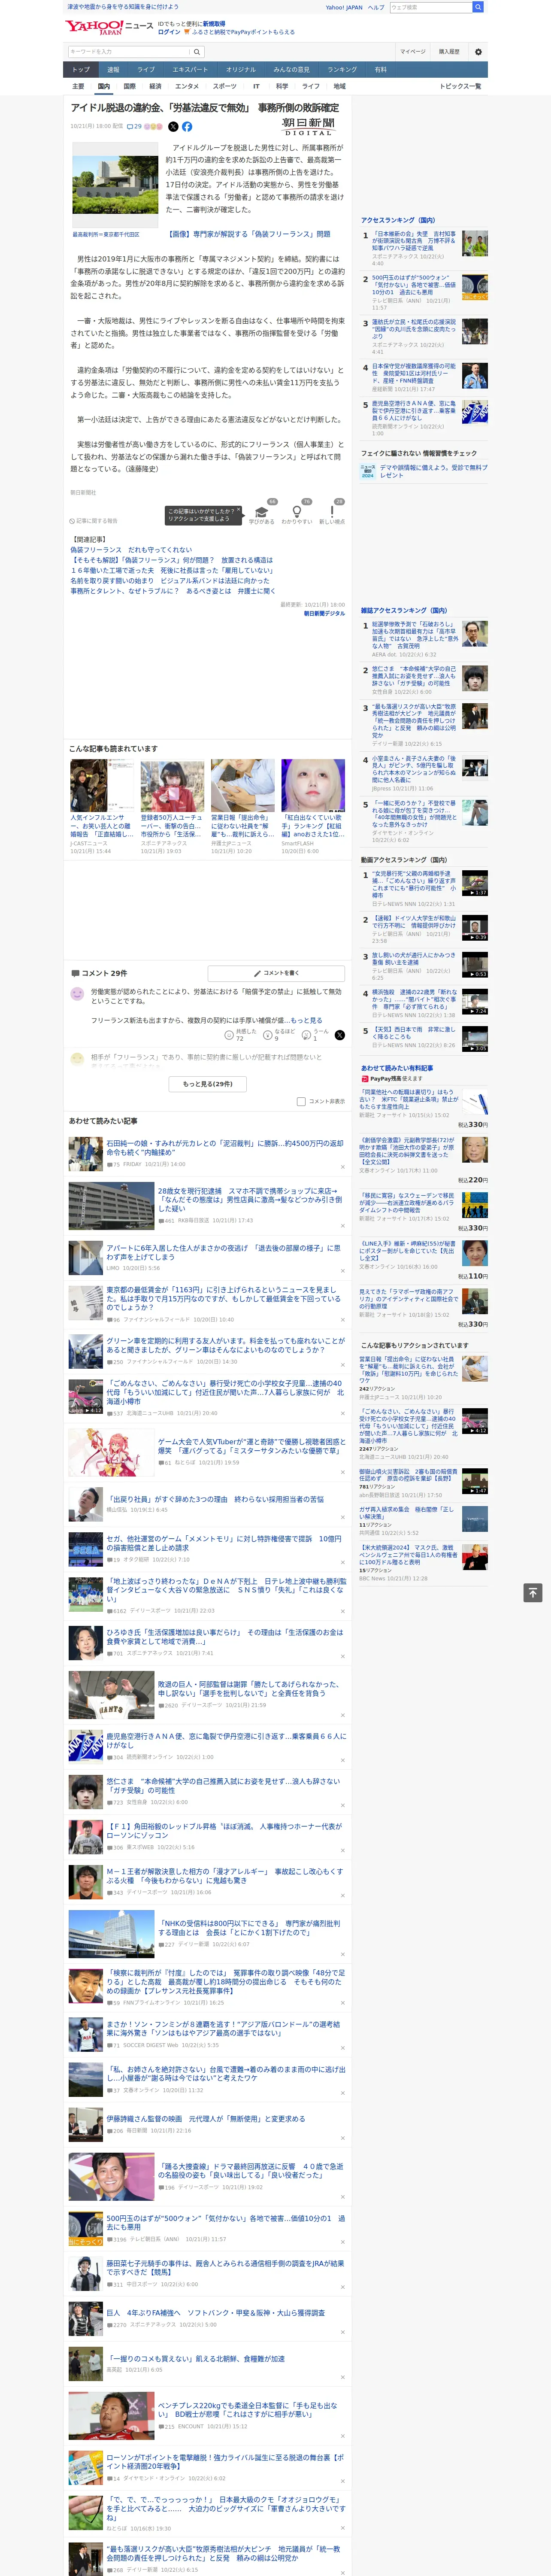Open the 登録者50万人ユーチューバー recommended article thumbnail

click(x=172, y=785)
